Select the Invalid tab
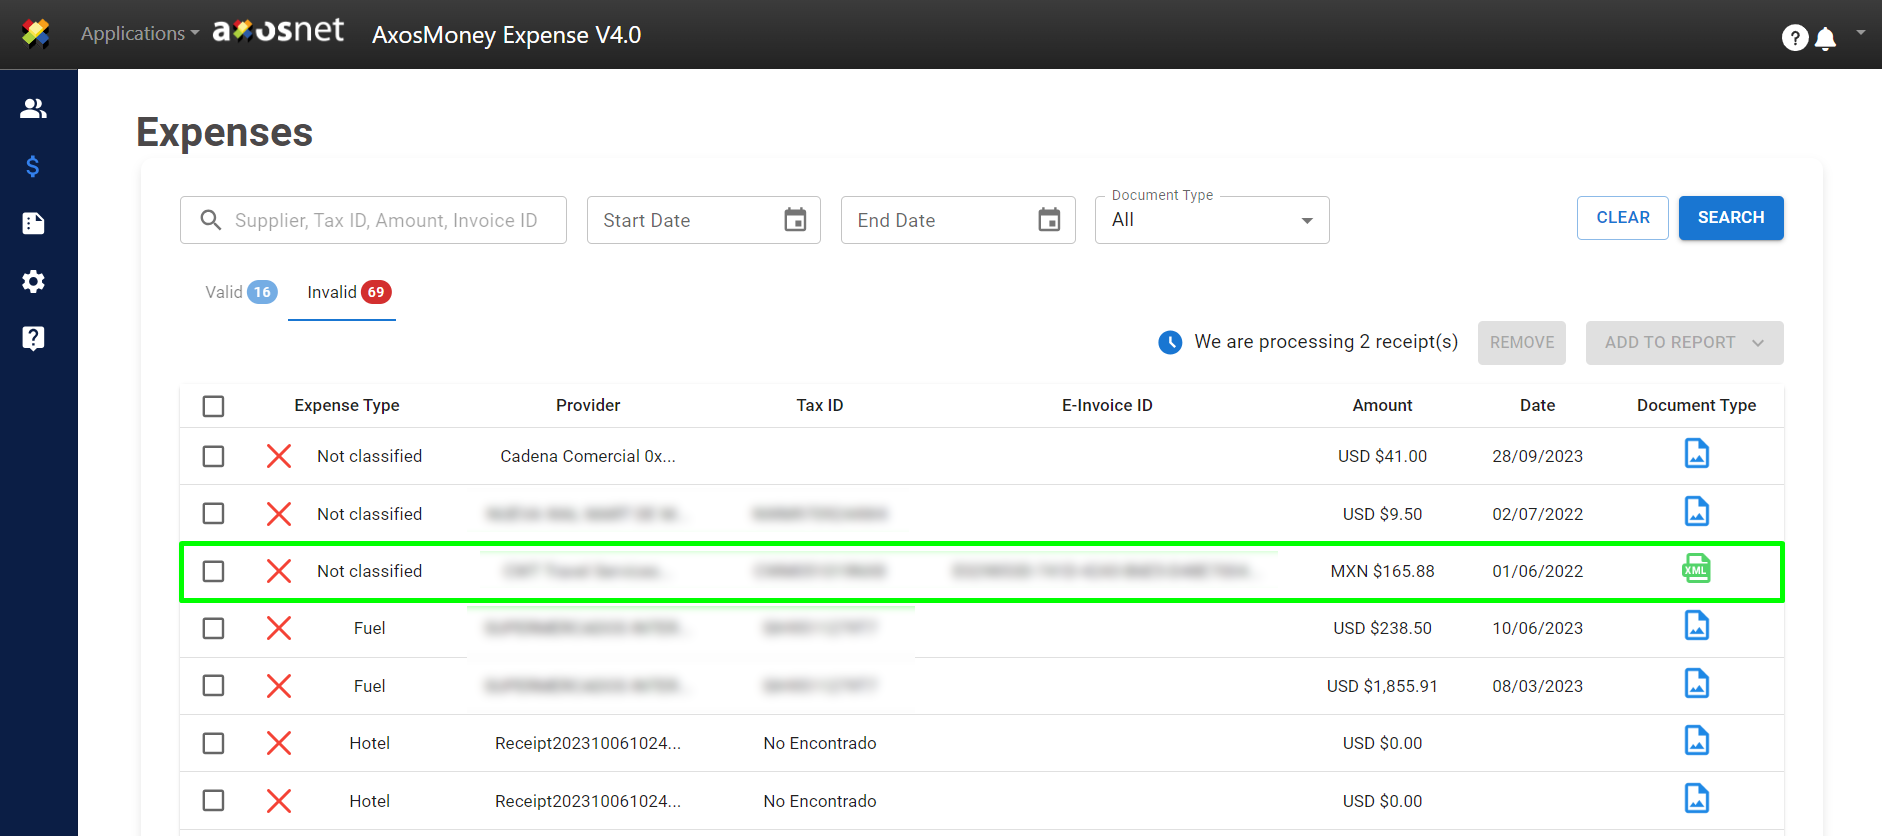This screenshot has width=1882, height=836. coord(346,292)
